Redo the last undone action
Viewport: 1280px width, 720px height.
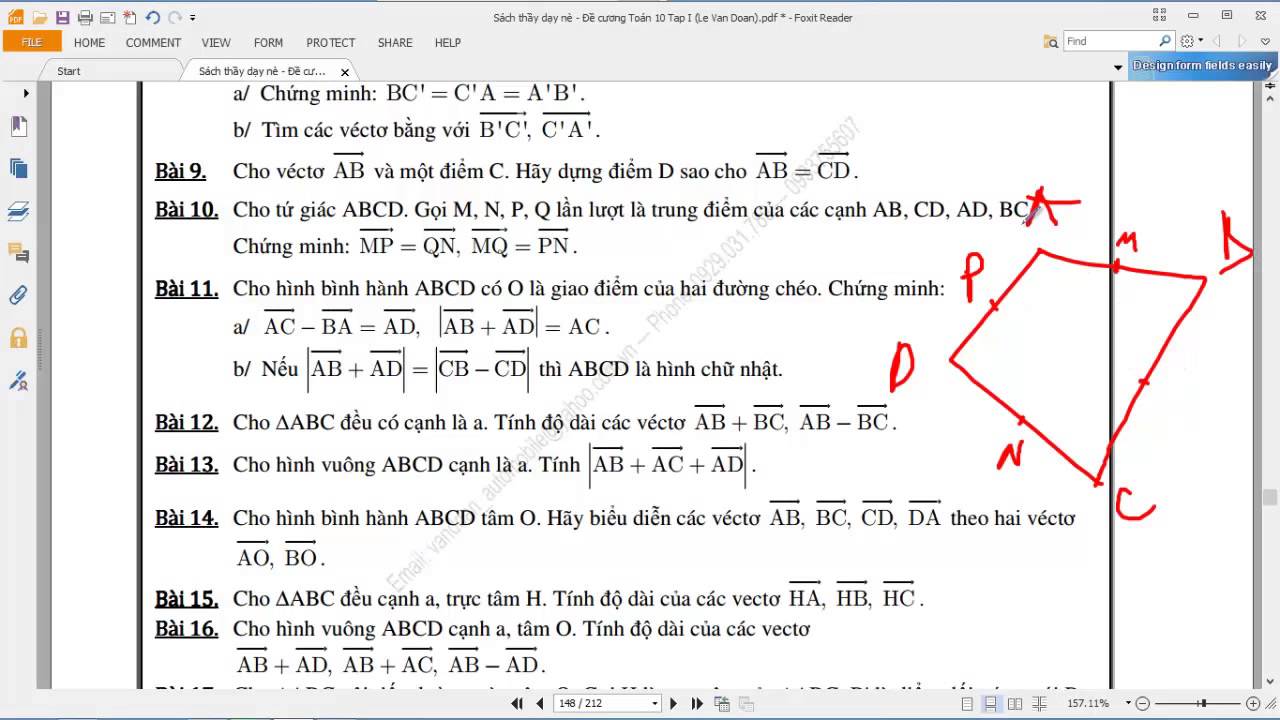pos(175,17)
